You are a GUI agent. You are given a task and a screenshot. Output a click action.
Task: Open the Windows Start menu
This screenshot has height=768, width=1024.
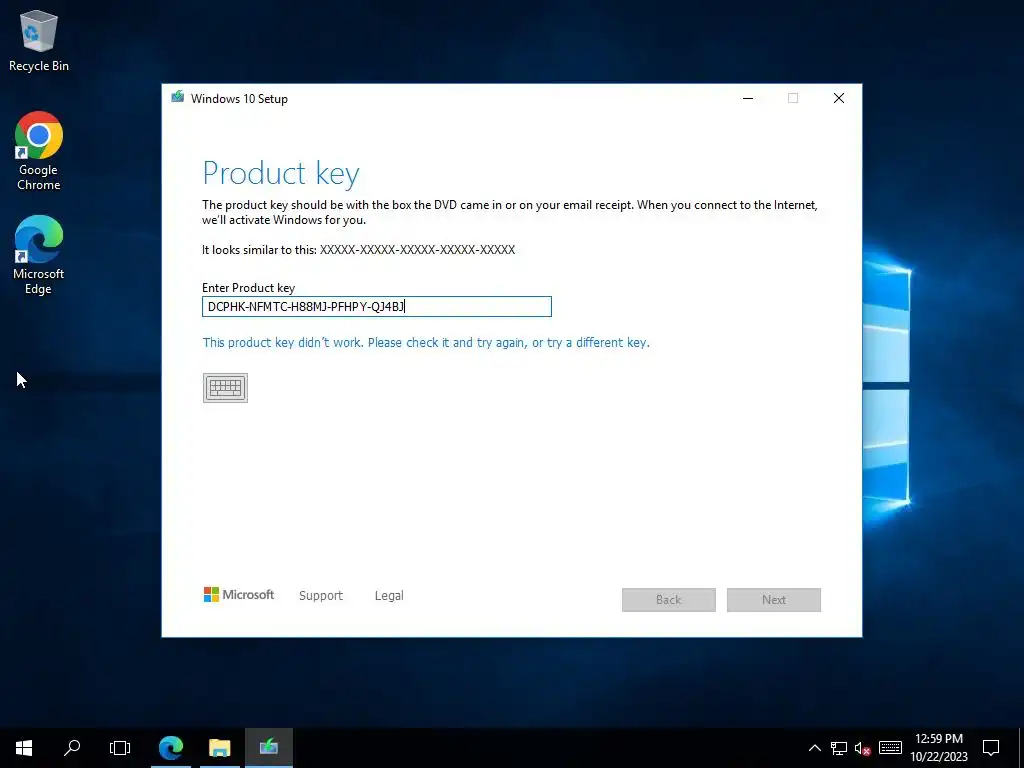click(x=24, y=748)
